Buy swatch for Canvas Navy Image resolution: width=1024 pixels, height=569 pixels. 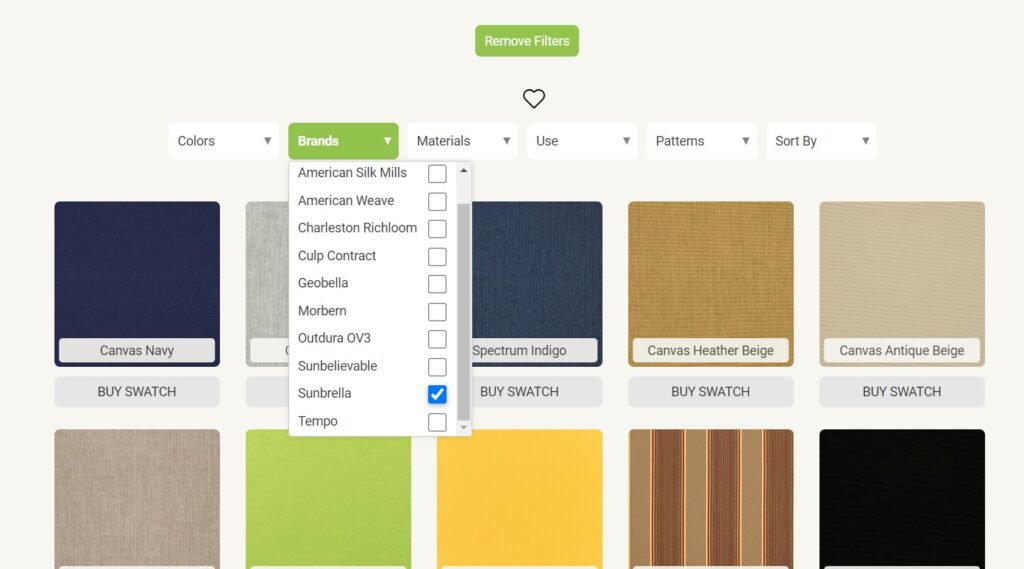tap(137, 392)
